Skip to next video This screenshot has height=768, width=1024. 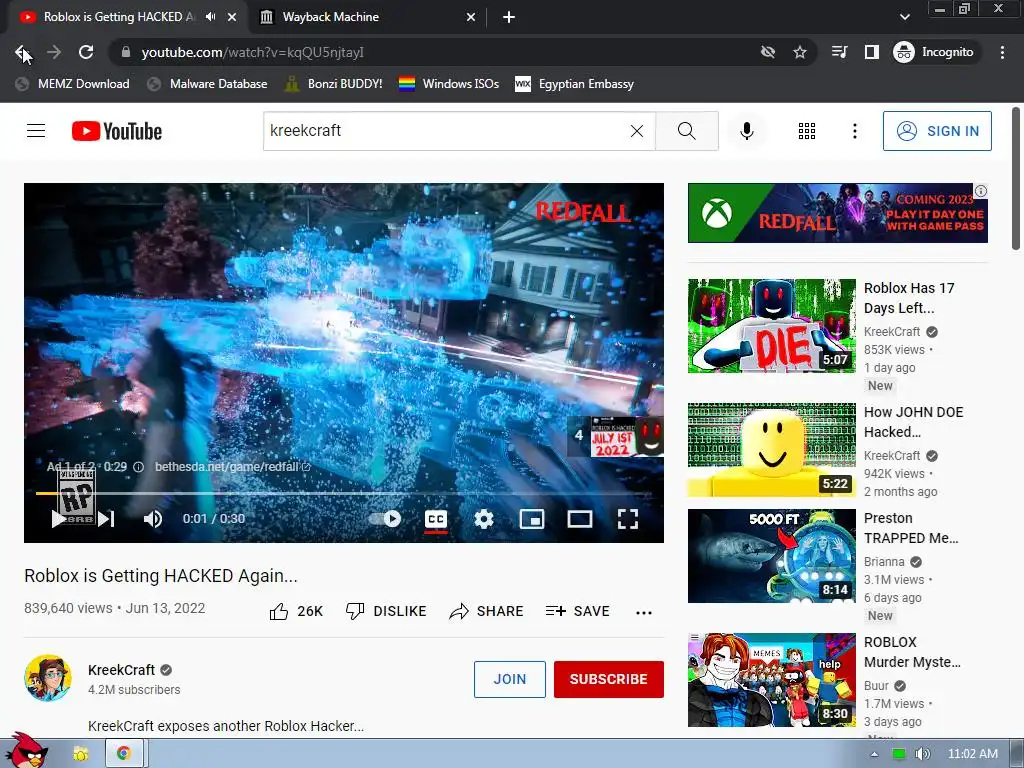tap(106, 519)
